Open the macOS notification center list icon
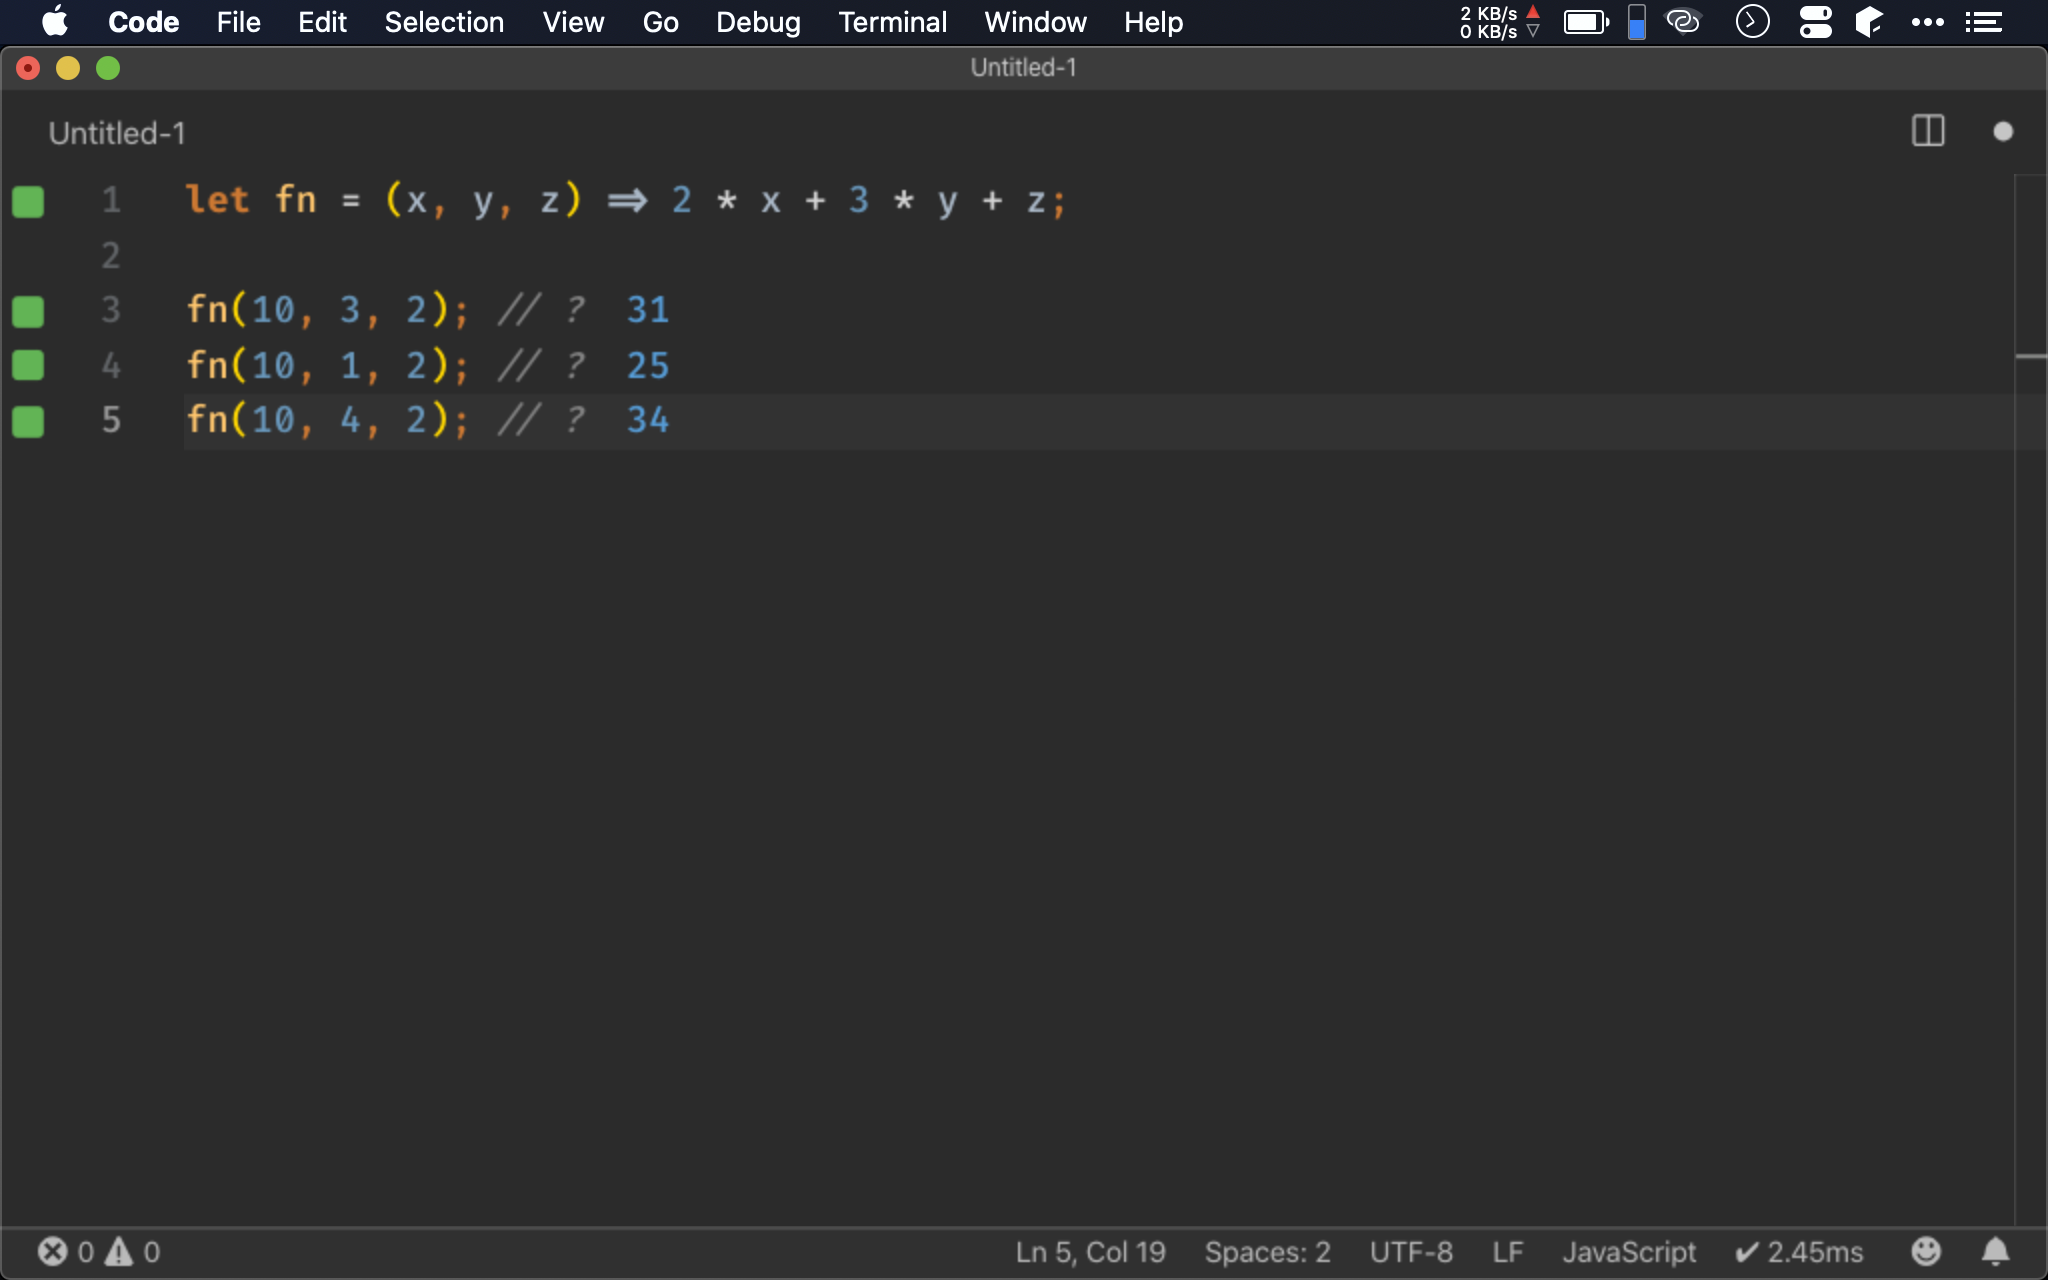This screenshot has height=1280, width=2048. coord(1983,21)
